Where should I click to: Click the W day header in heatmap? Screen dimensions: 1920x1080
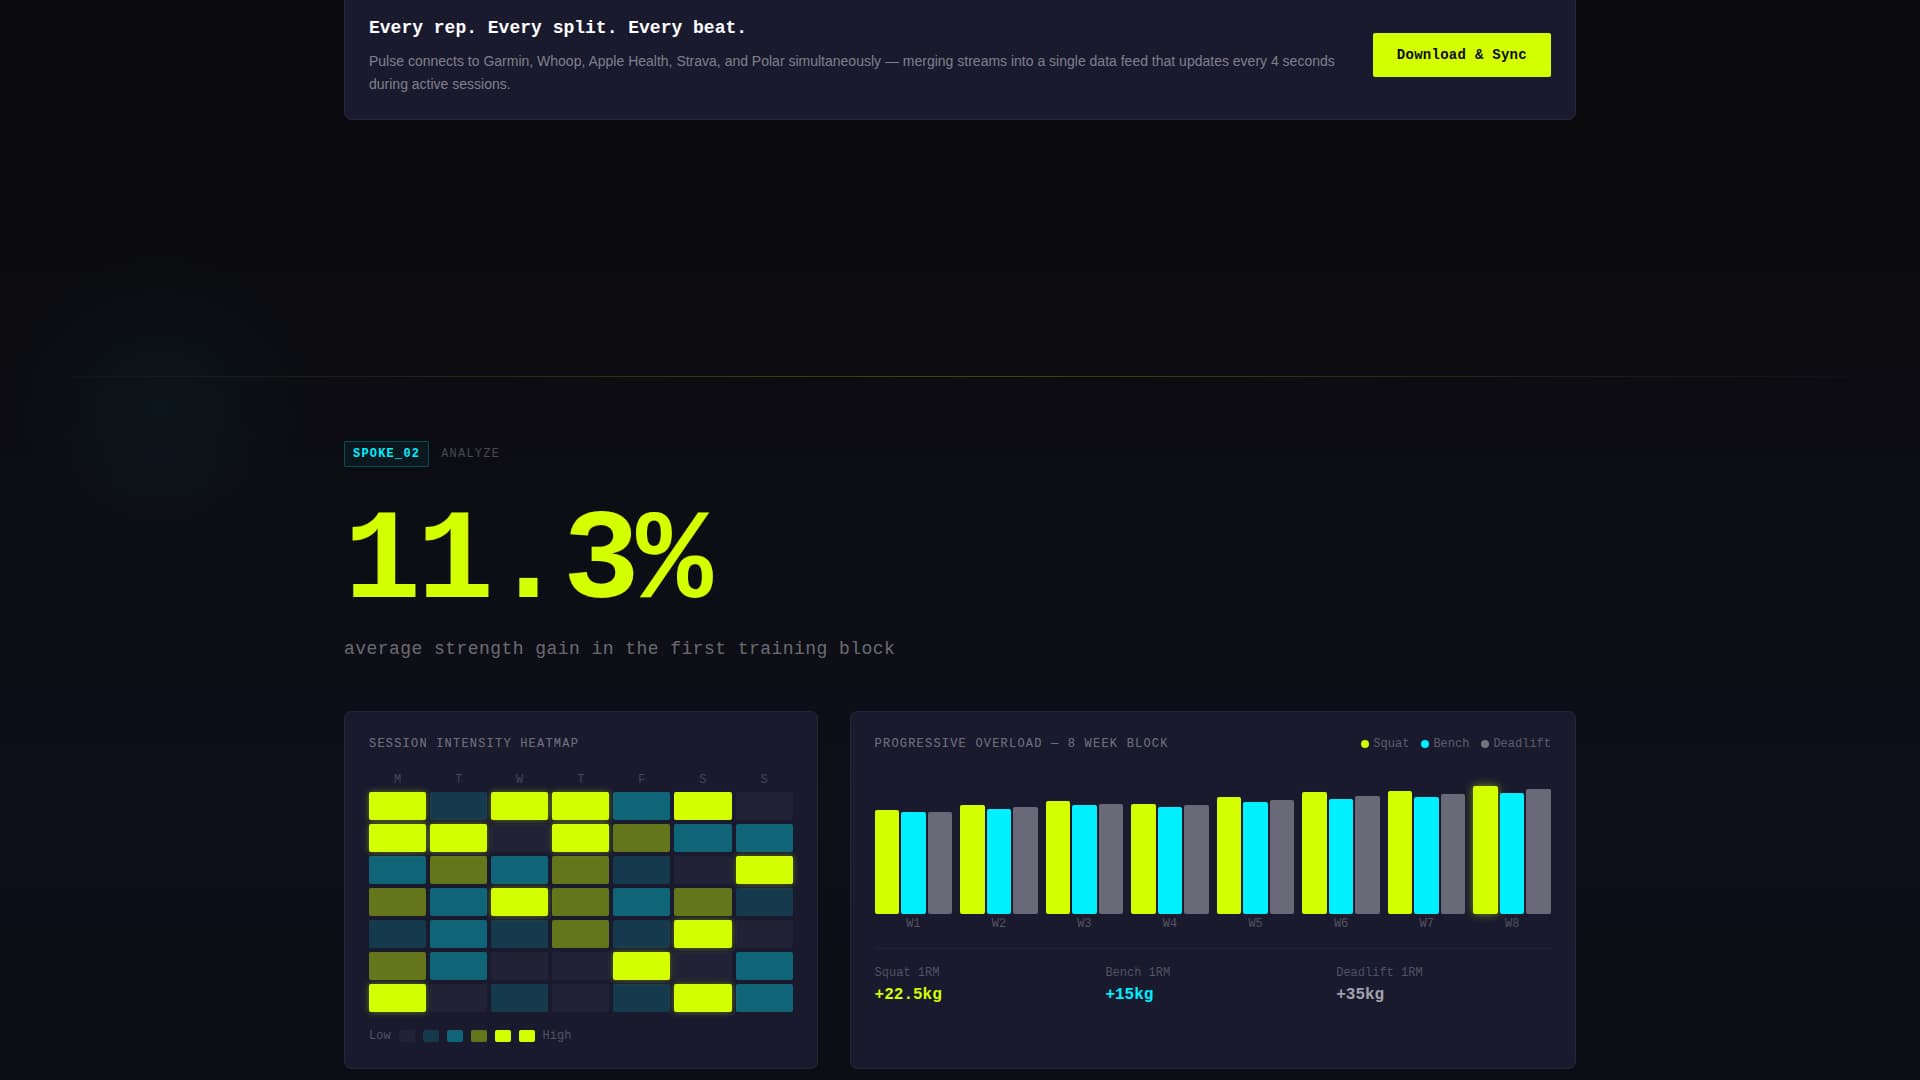point(520,779)
